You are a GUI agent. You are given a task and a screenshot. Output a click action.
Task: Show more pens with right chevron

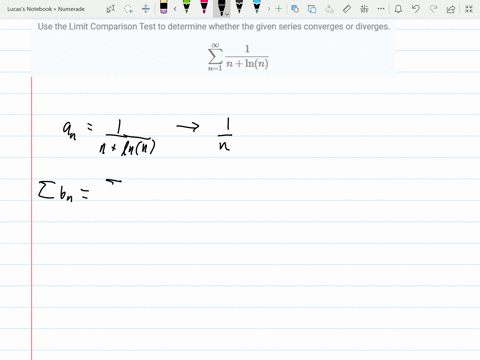tap(269, 9)
